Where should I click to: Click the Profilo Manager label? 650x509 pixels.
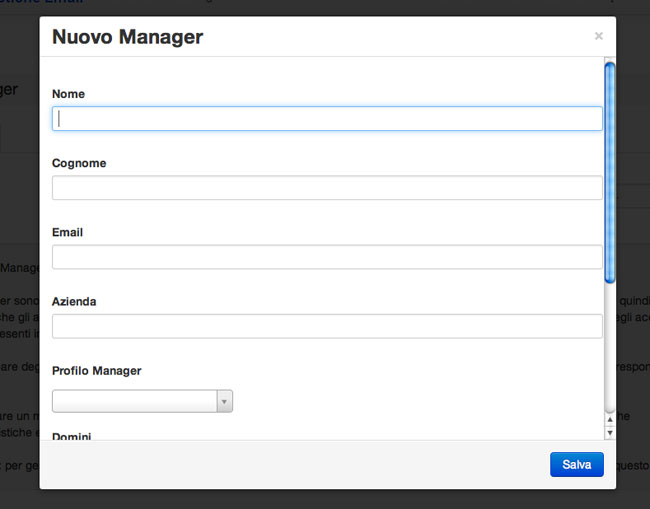(x=96, y=371)
